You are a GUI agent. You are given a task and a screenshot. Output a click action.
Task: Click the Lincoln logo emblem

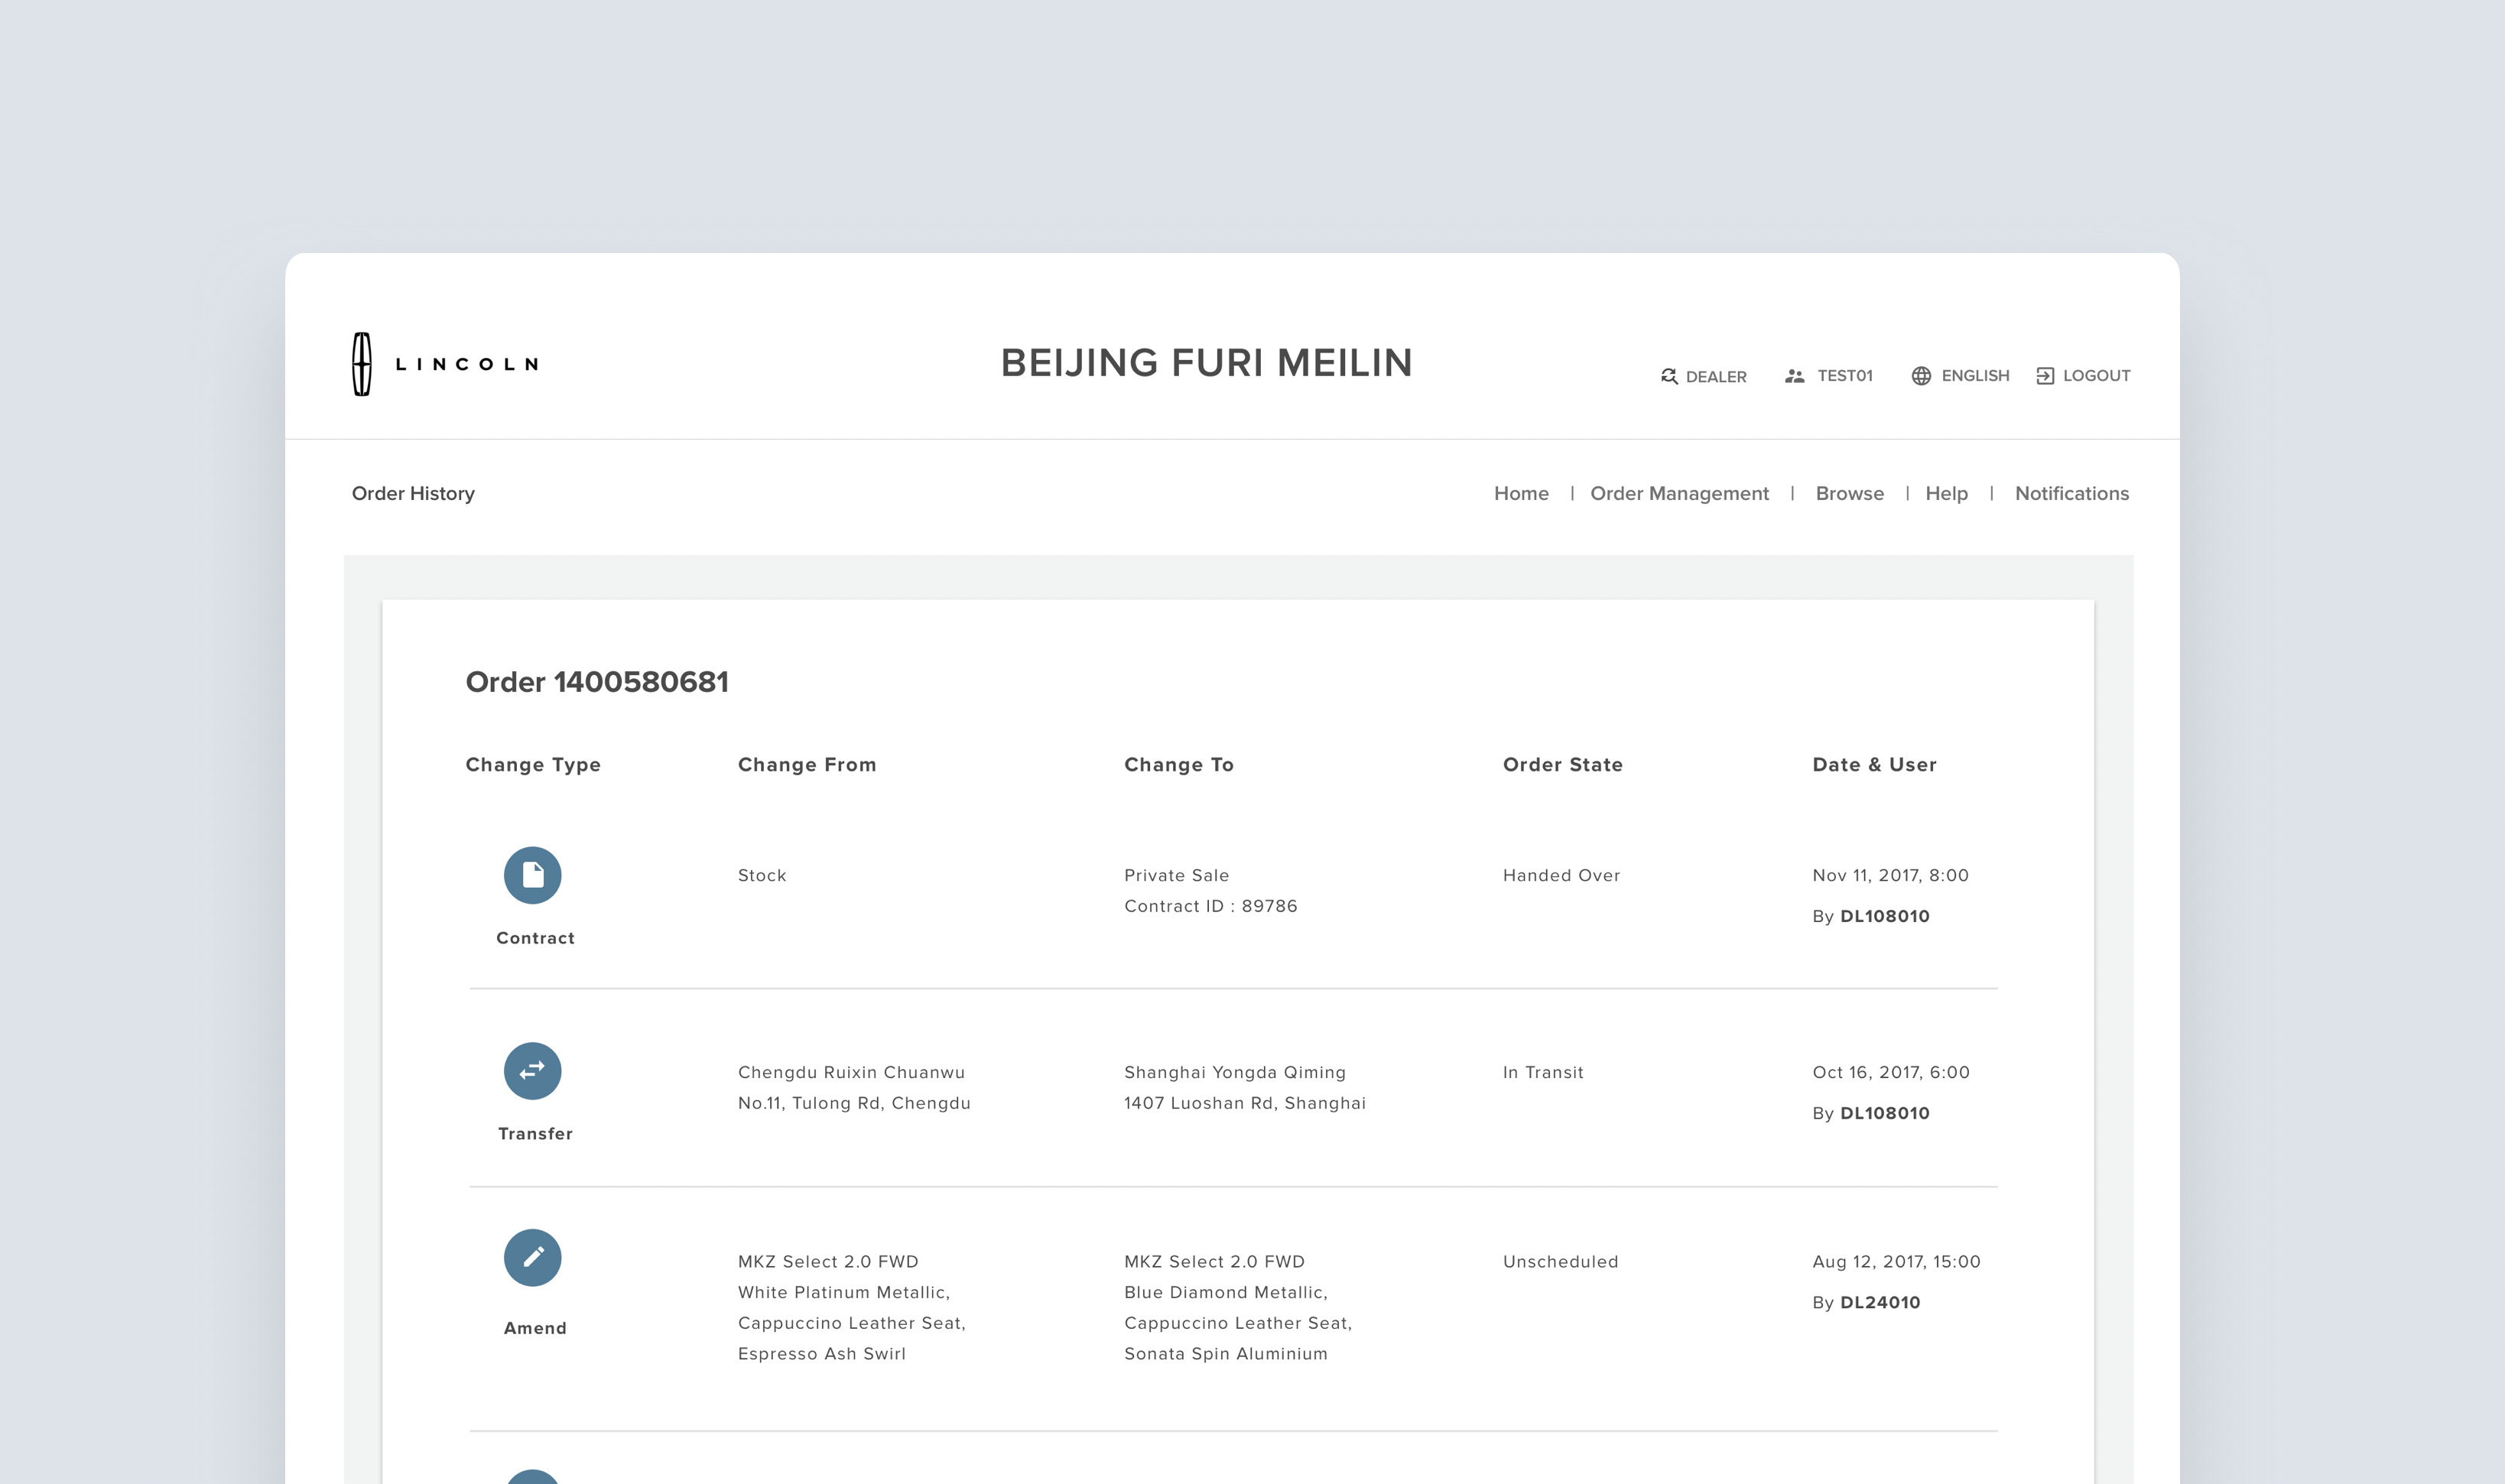tap(362, 364)
